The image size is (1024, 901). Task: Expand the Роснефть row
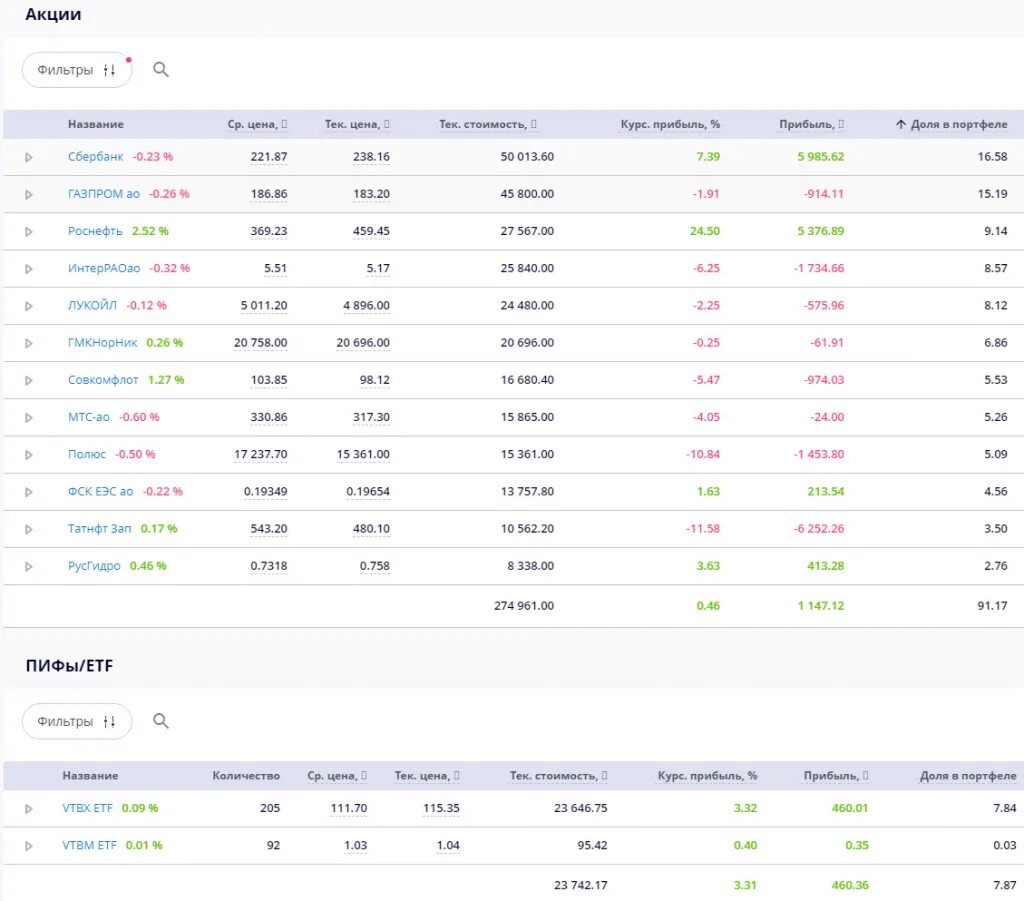[x=29, y=232]
